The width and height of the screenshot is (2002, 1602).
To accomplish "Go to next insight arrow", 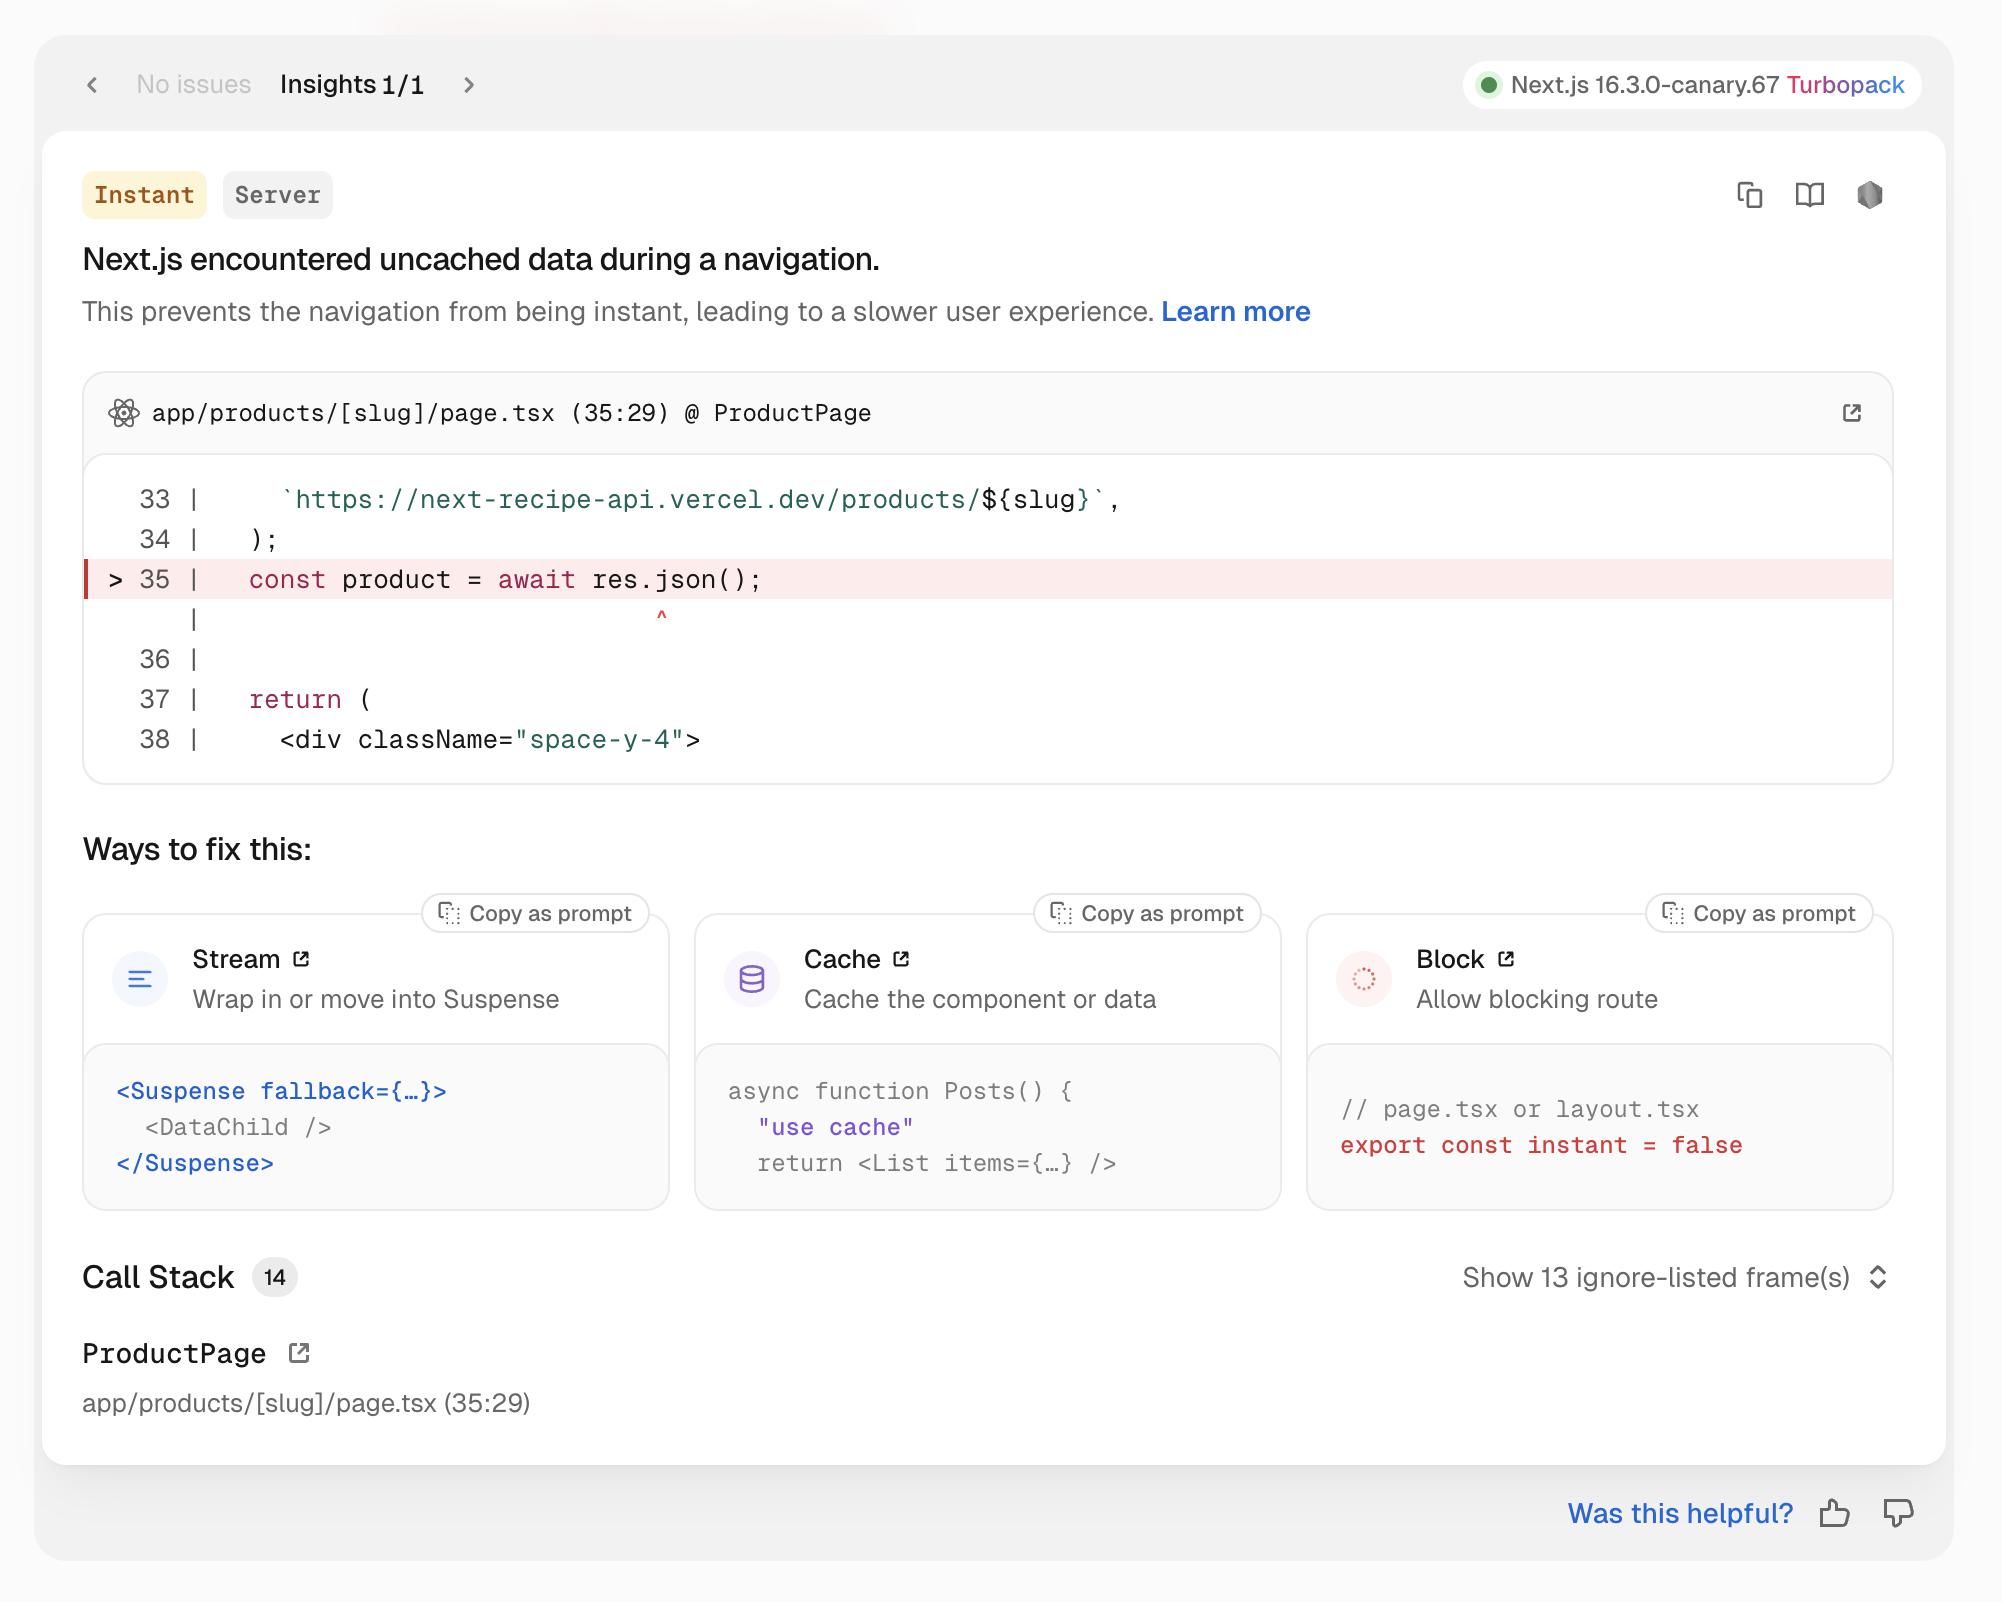I will click(x=469, y=85).
